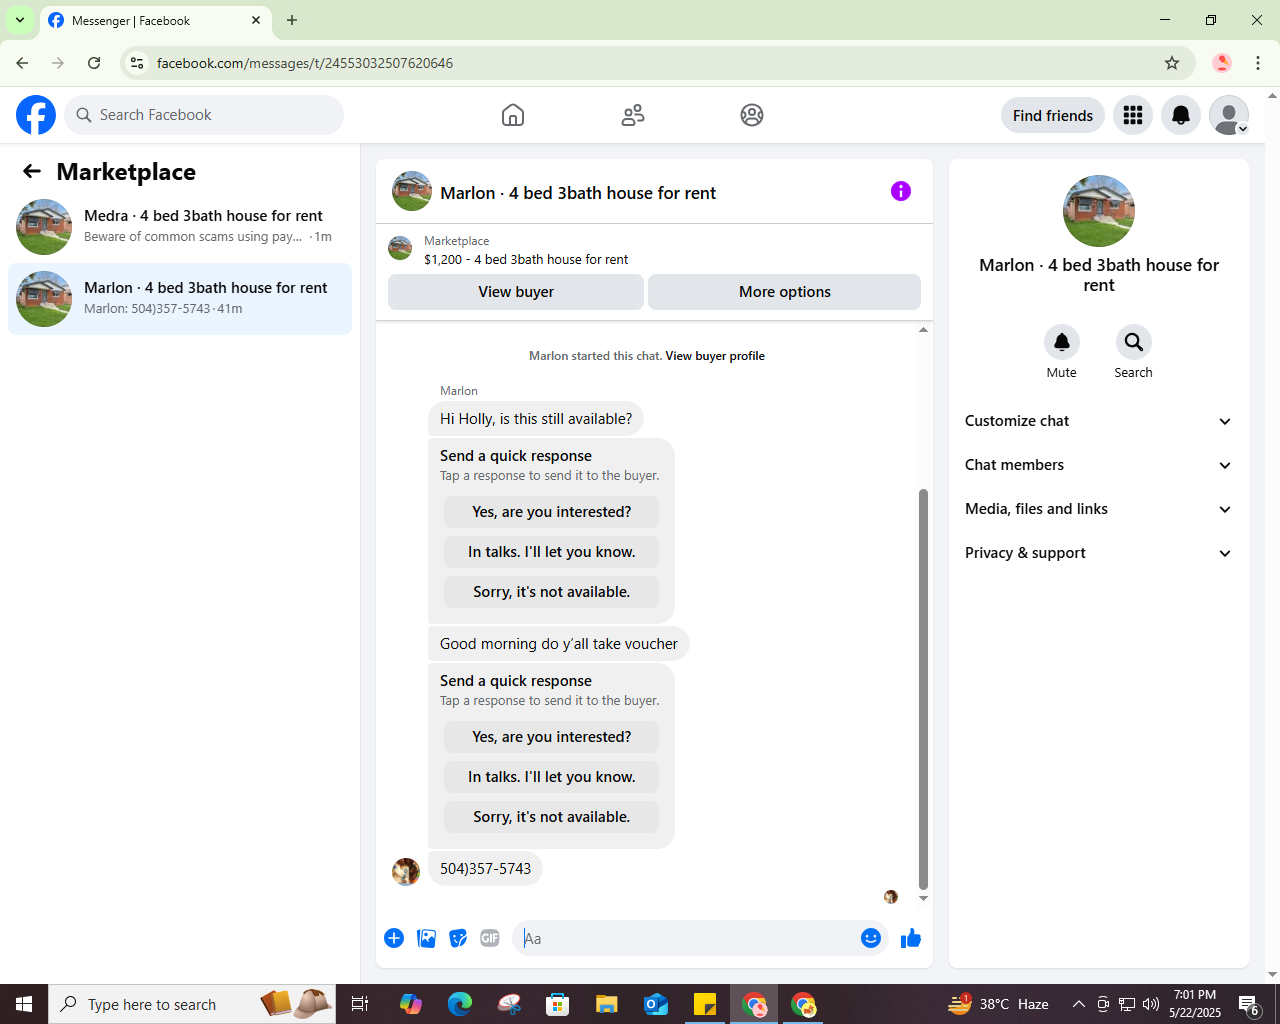Open more actions plus icon in composer
This screenshot has height=1024, width=1280.
point(394,938)
